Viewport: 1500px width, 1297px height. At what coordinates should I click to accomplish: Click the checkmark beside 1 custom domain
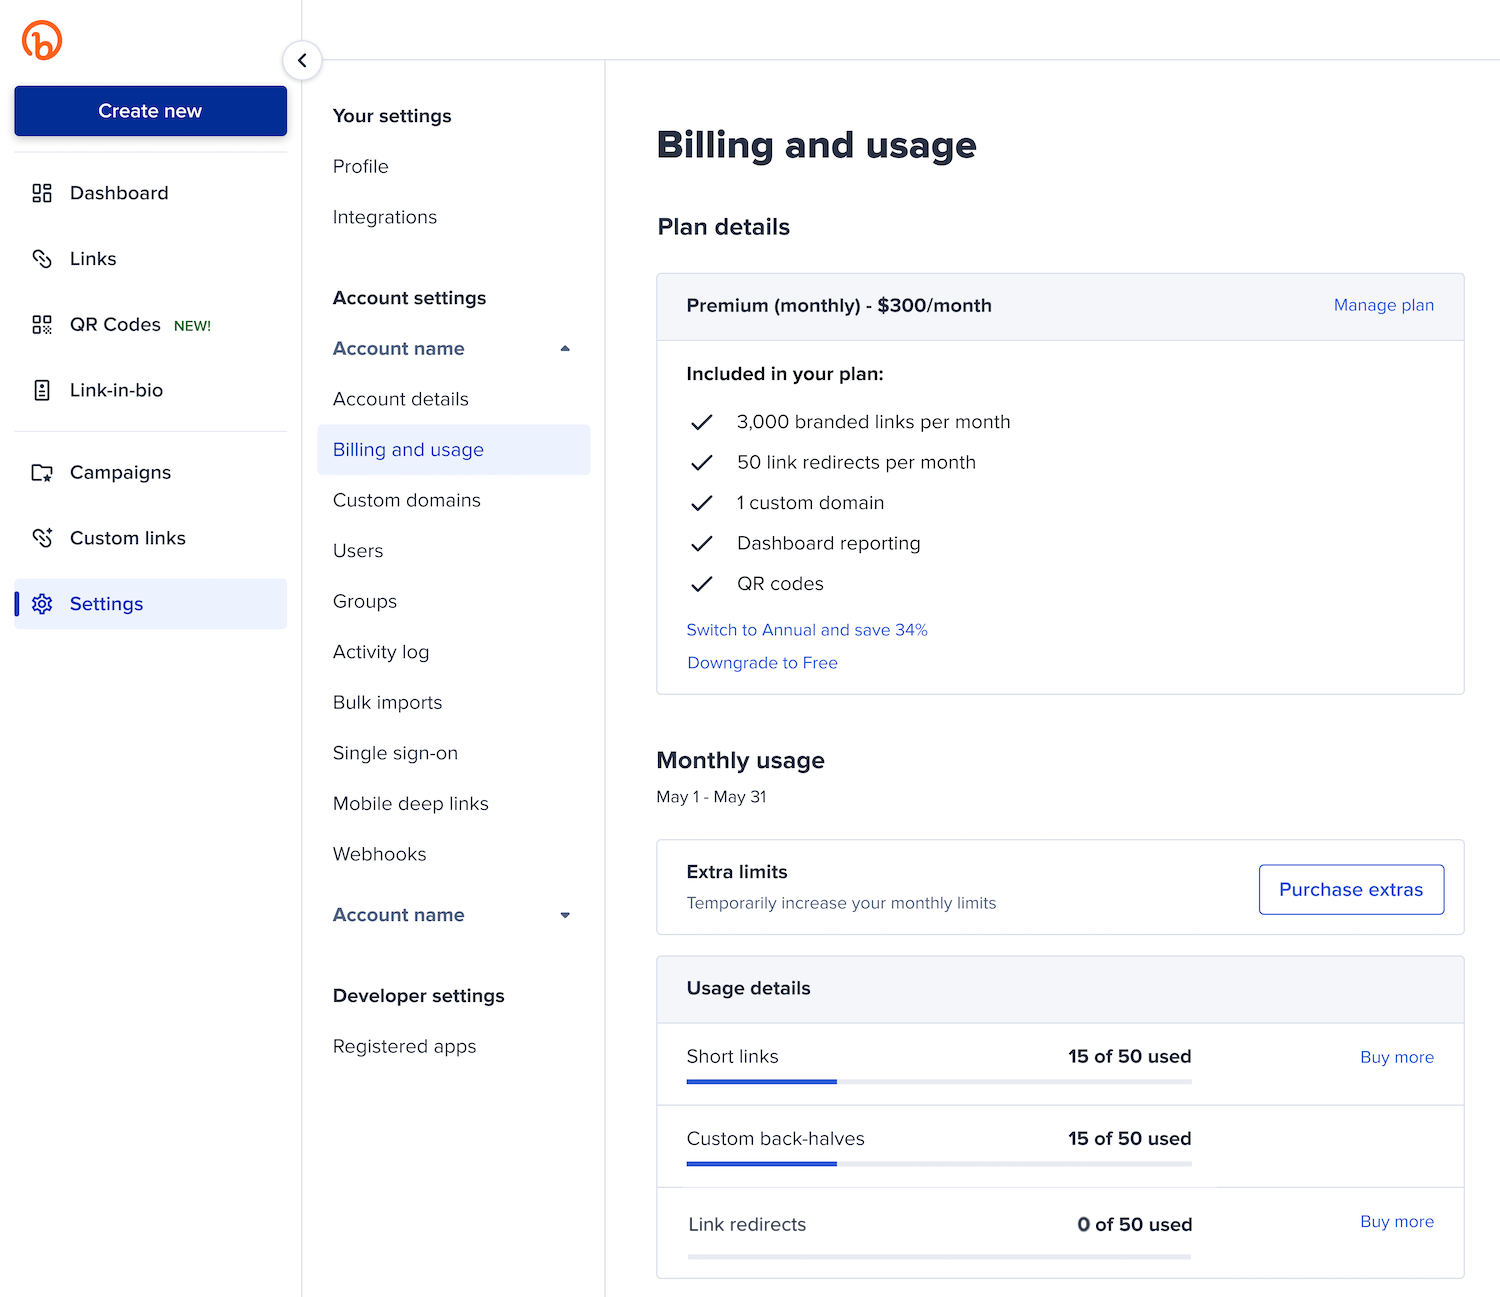click(702, 503)
